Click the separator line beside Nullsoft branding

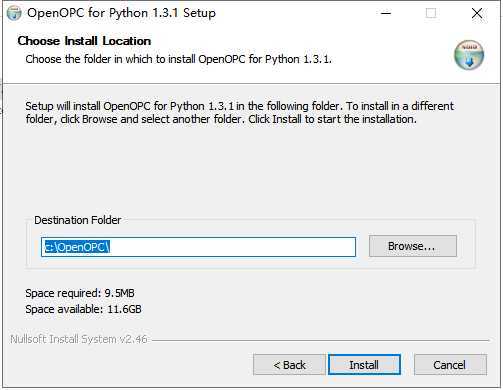coord(320,340)
